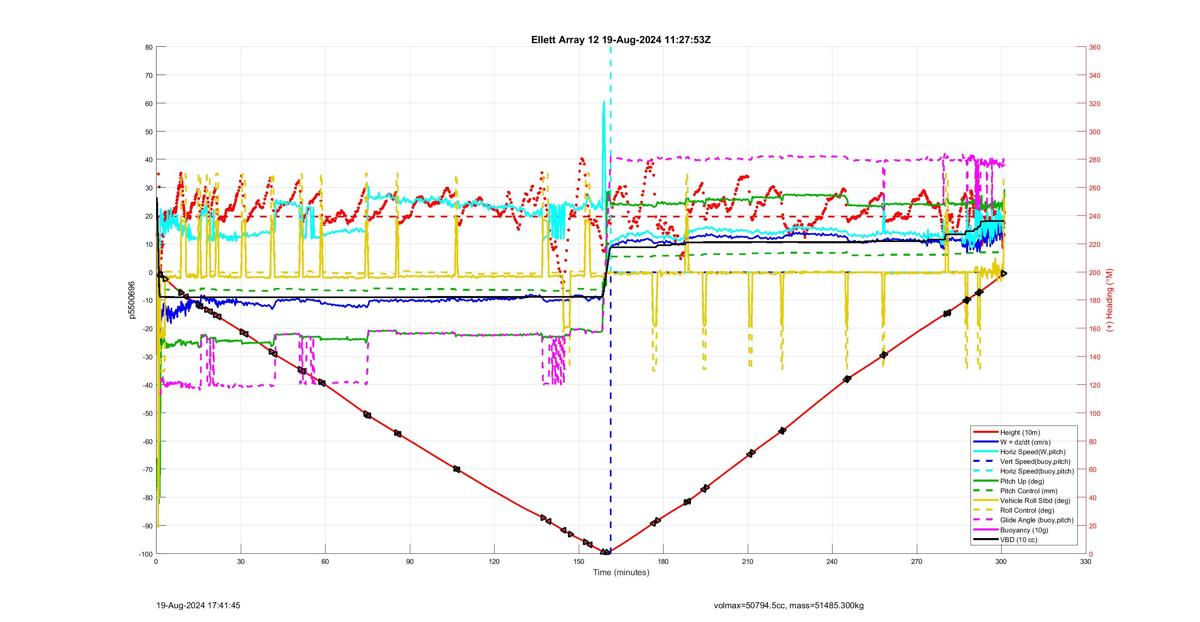The width and height of the screenshot is (1200, 622).
Task: Select the 'Time (minutes)' x-axis label
Action: pos(621,573)
